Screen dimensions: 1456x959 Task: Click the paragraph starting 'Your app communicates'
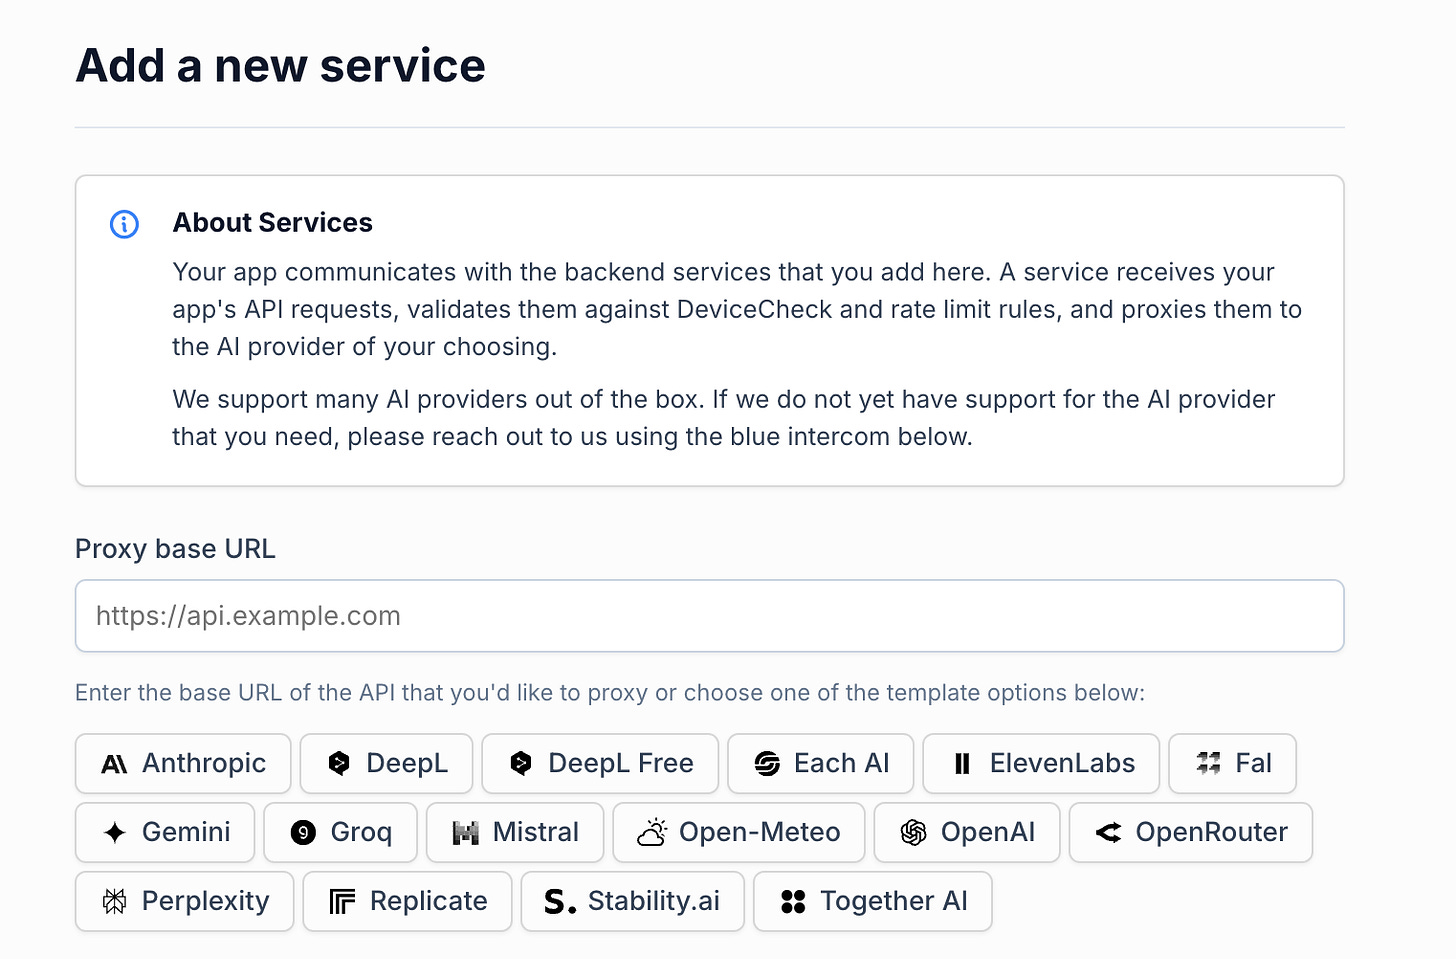tap(737, 310)
